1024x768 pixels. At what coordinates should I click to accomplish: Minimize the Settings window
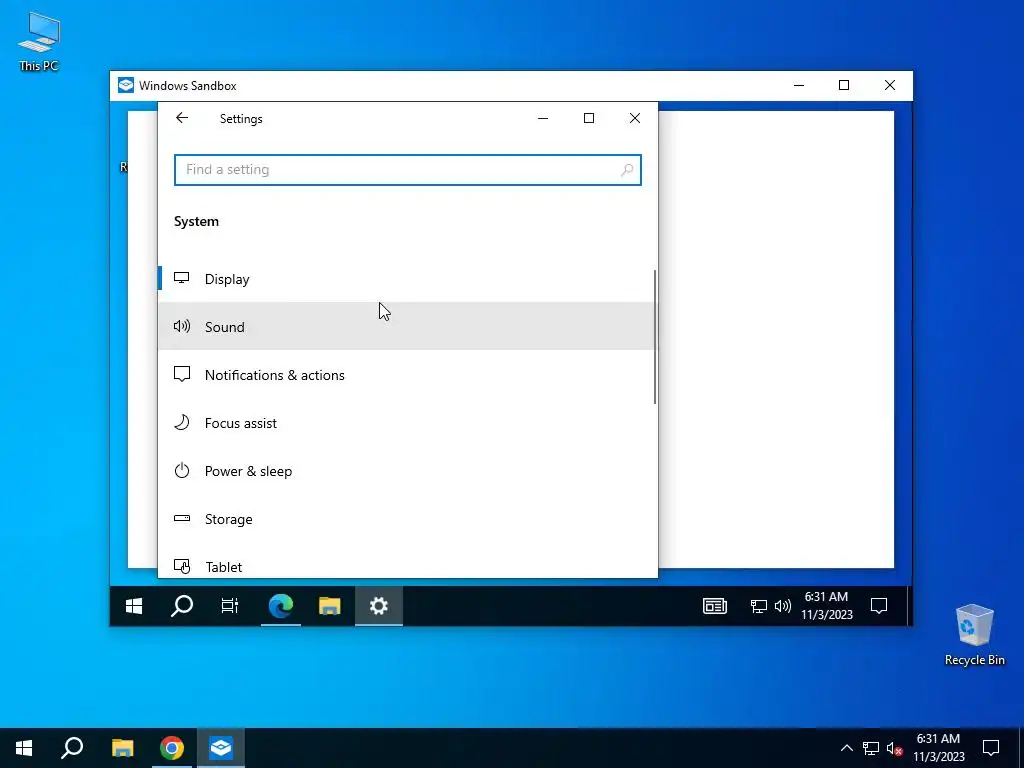click(543, 118)
